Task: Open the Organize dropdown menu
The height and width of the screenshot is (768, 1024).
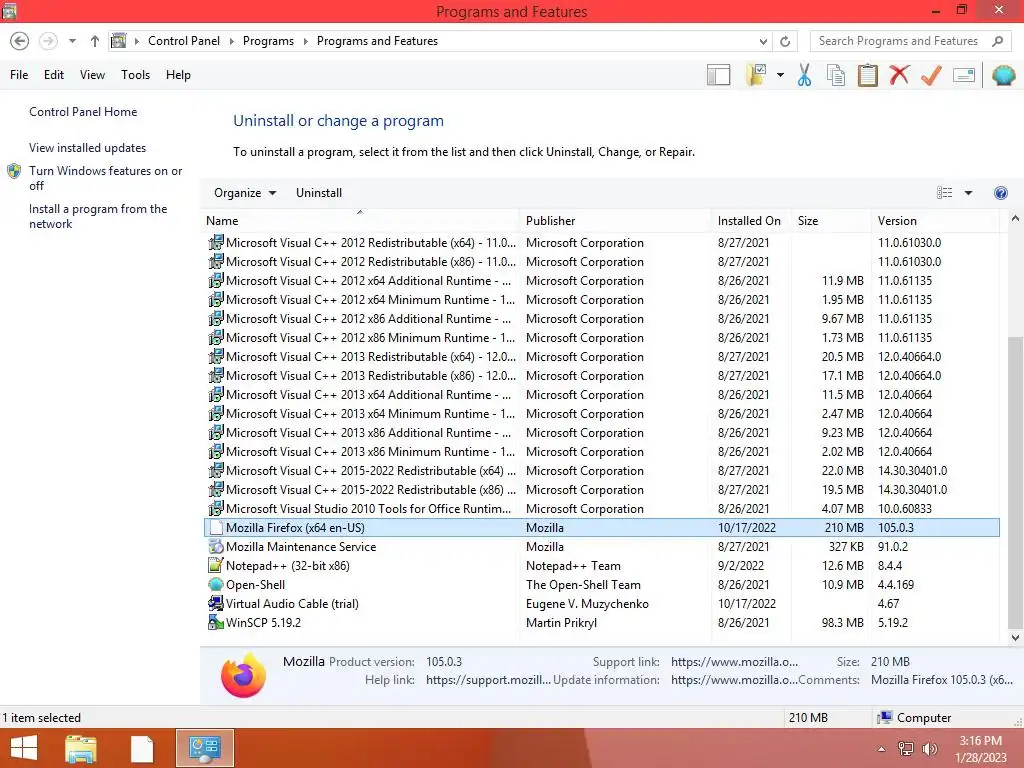Action: coord(245,193)
